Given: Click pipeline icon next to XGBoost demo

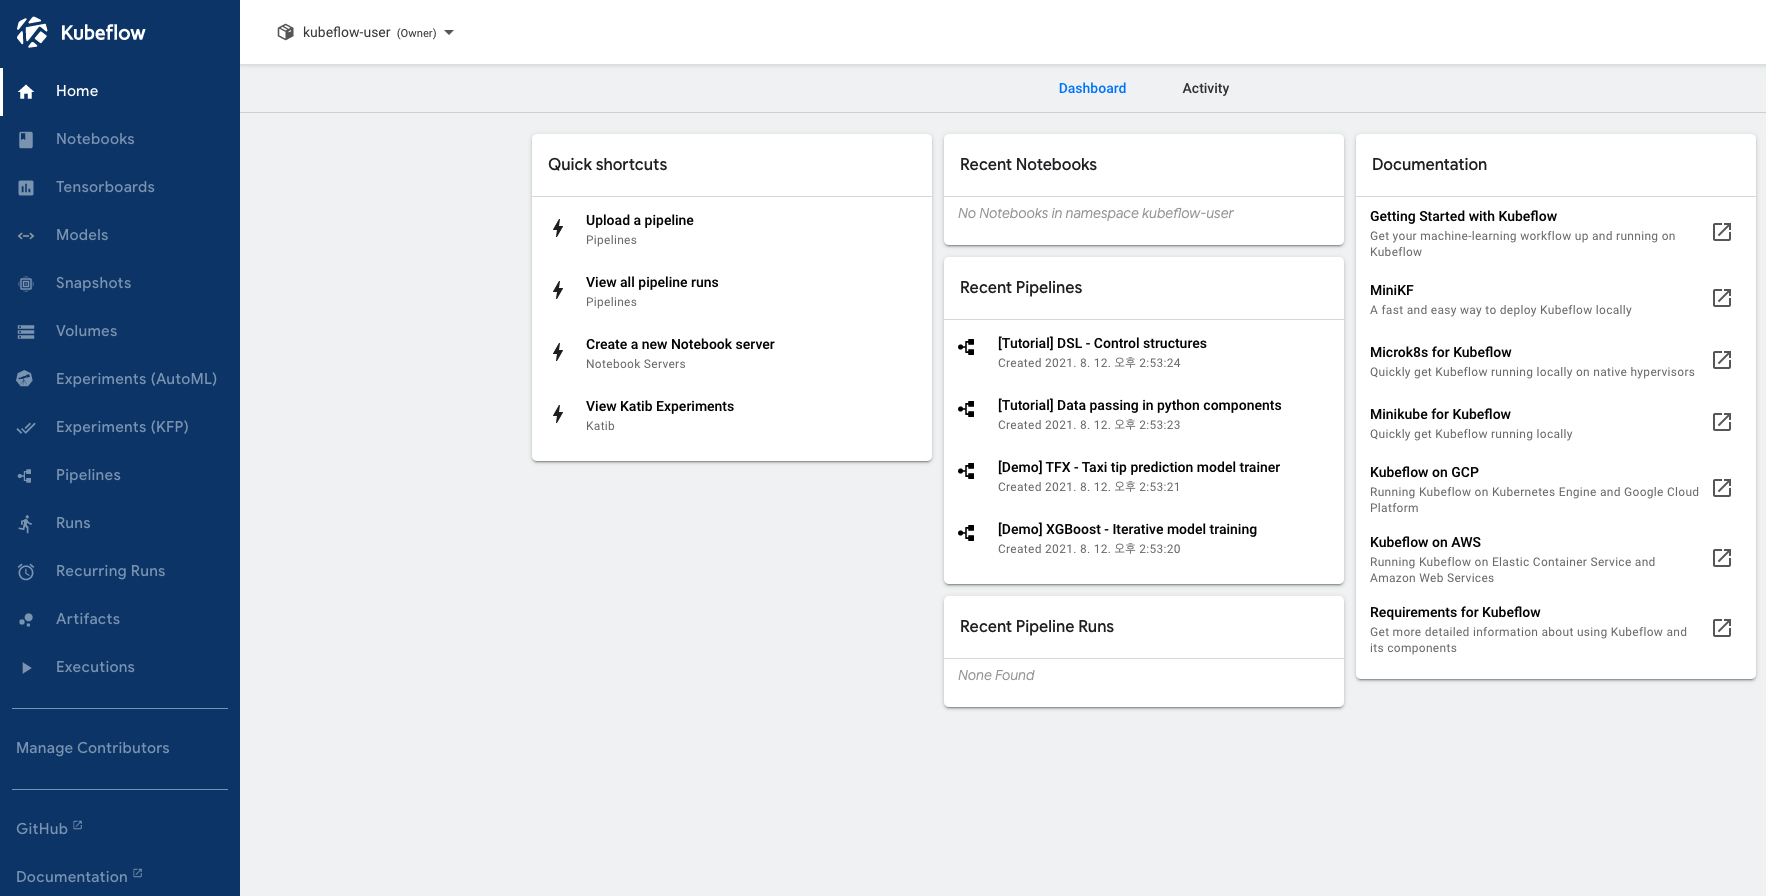Looking at the screenshot, I should pos(966,533).
